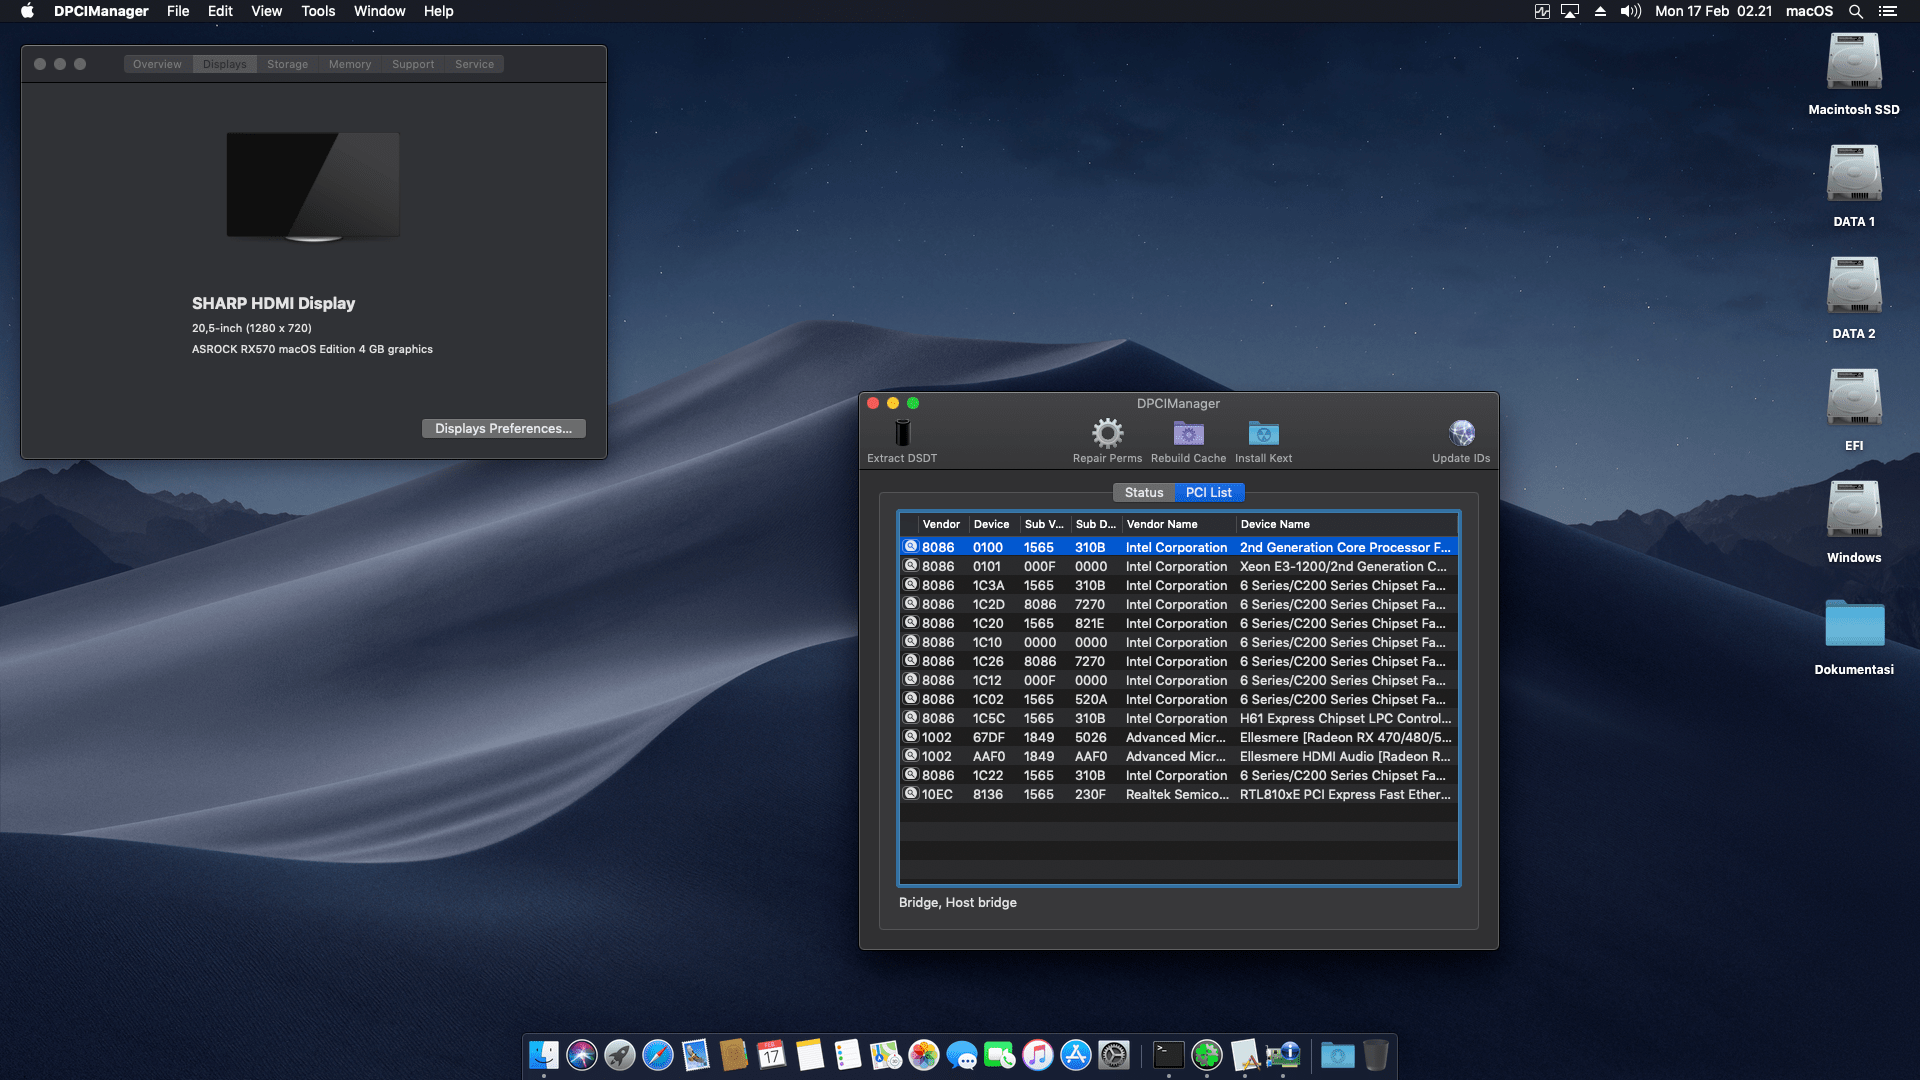Click the Repair Perms gear icon
The height and width of the screenshot is (1080, 1920).
pos(1107,433)
